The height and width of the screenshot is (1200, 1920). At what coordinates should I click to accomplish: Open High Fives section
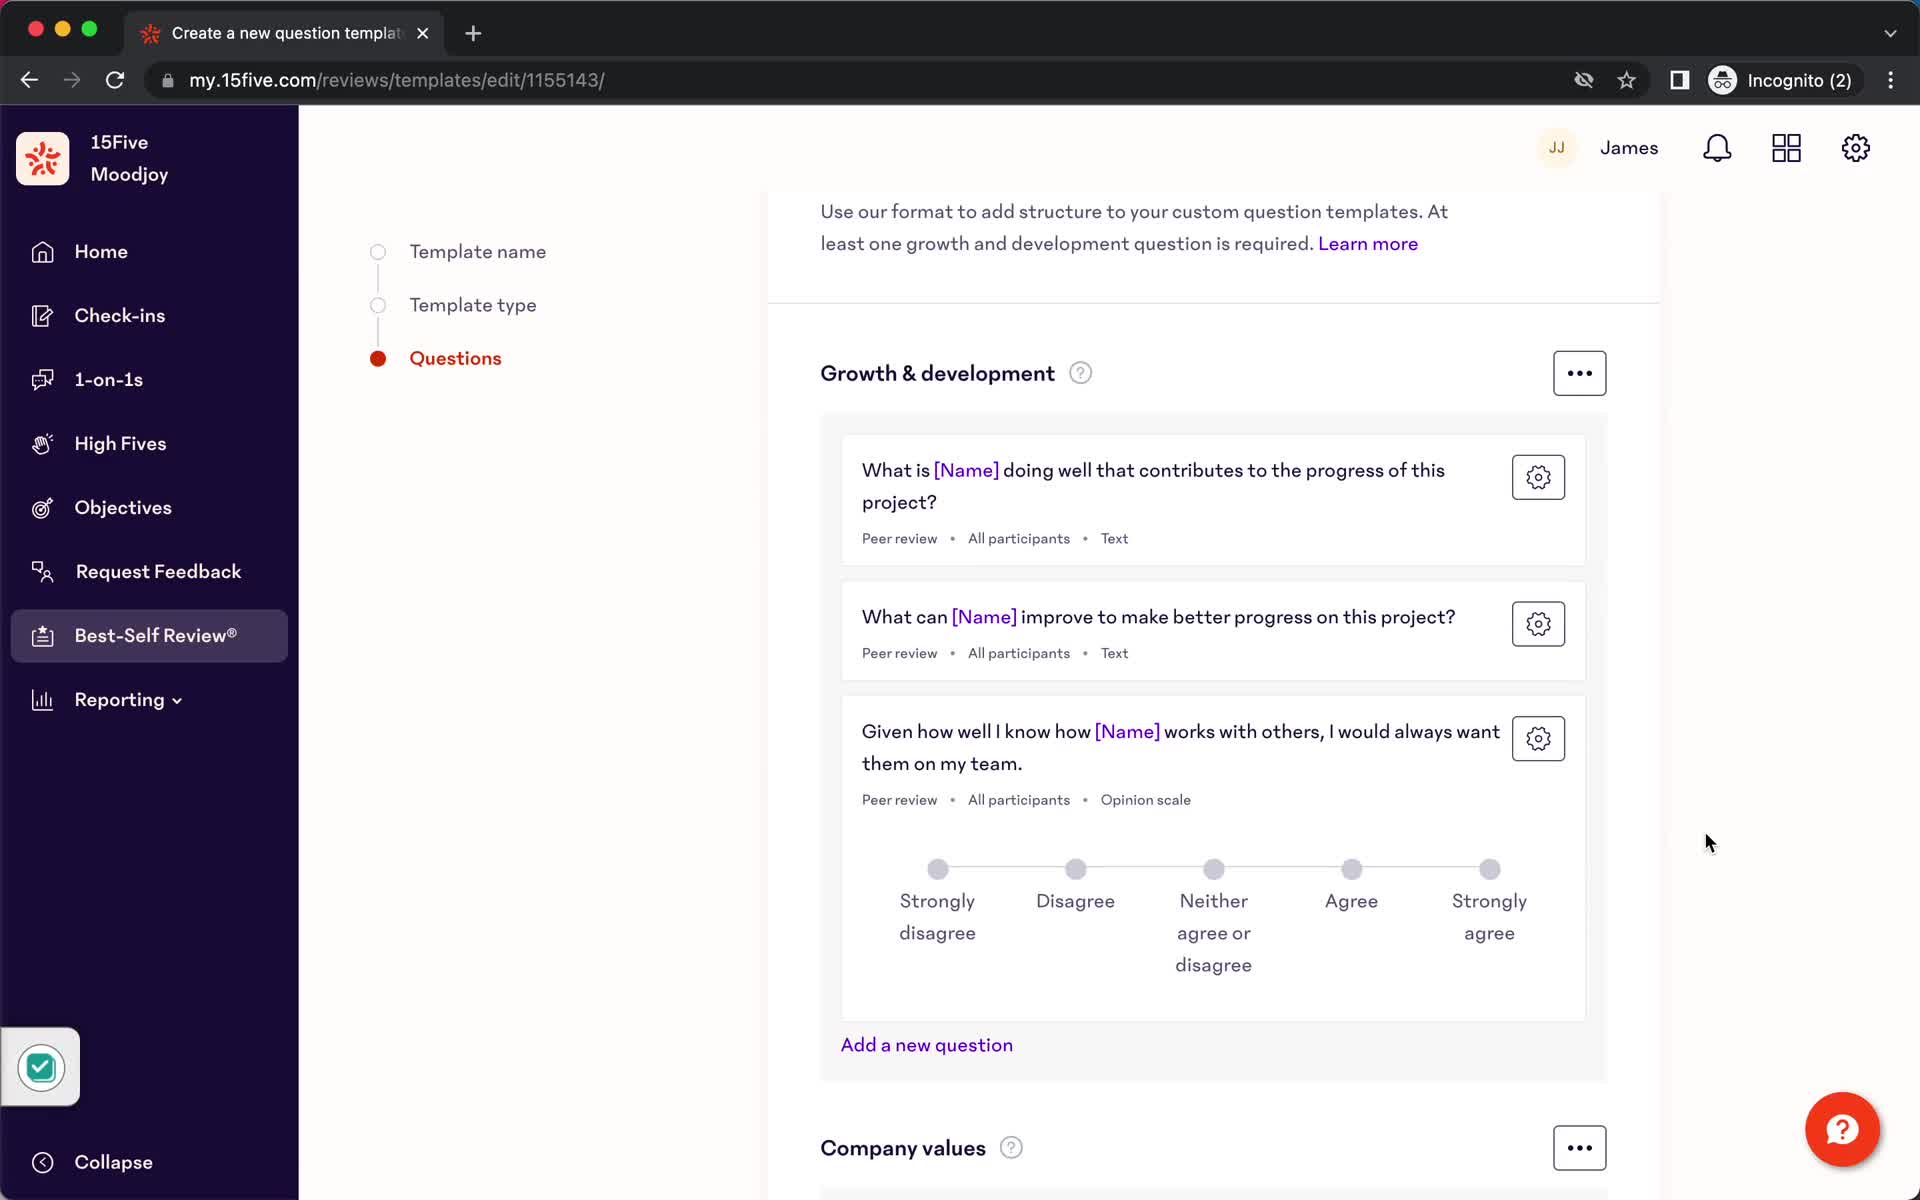(x=120, y=442)
